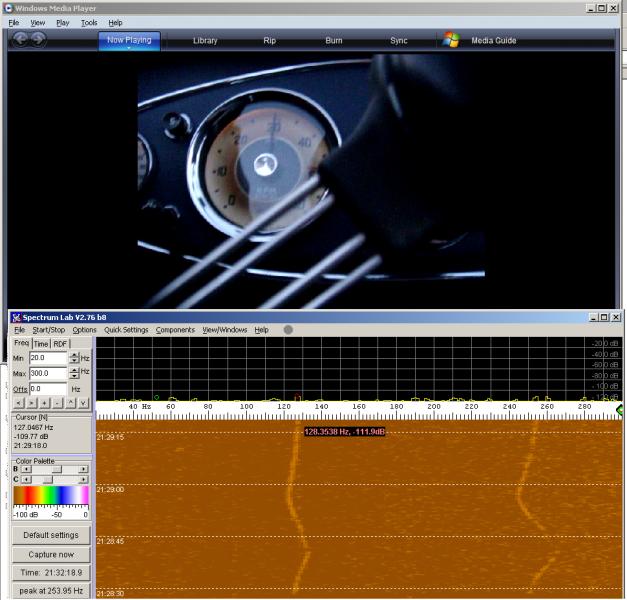The width and height of the screenshot is (627, 600).
Task: Click the rainbow color palette bar
Action: (x=50, y=496)
